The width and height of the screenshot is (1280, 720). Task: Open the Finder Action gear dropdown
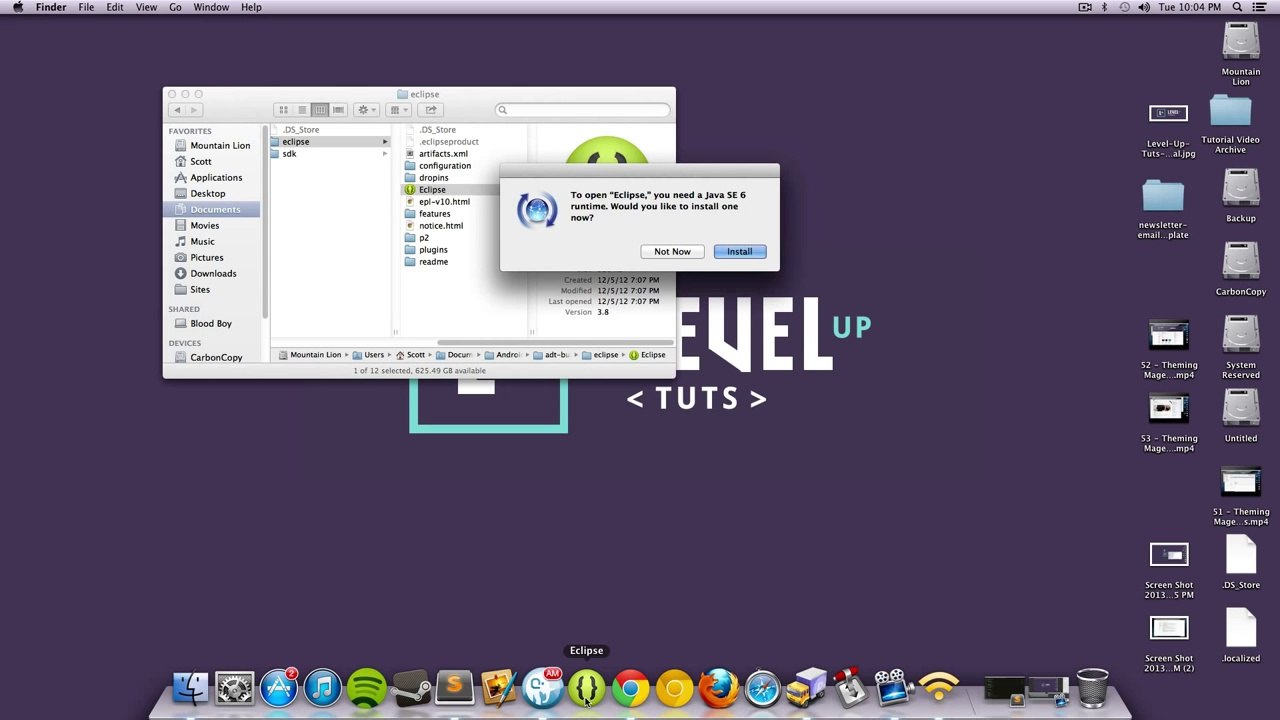click(366, 110)
